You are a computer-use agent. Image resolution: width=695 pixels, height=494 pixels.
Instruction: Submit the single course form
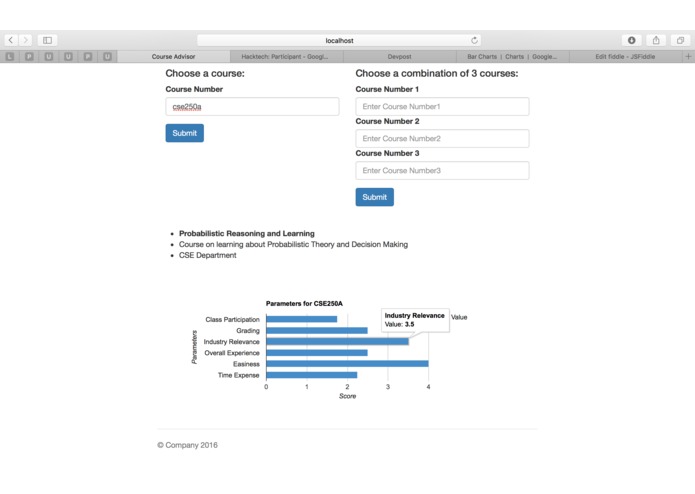click(x=184, y=133)
